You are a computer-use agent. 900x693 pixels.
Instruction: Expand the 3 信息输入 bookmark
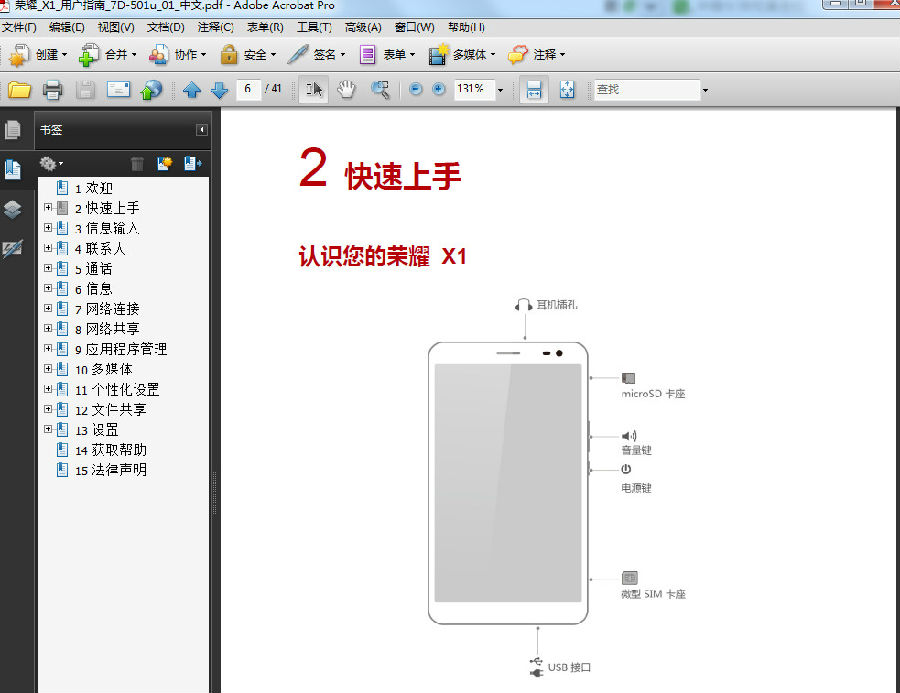(48, 227)
